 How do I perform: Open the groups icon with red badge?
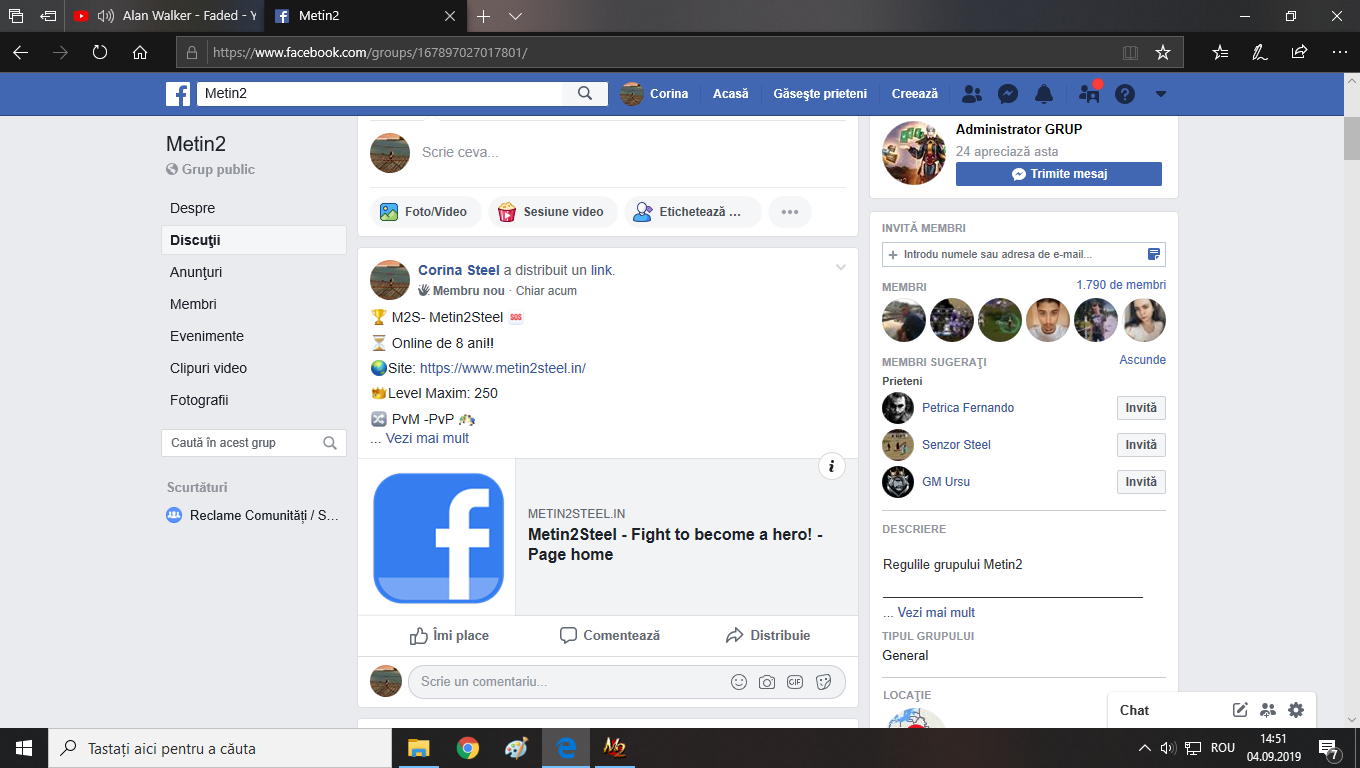(1088, 94)
